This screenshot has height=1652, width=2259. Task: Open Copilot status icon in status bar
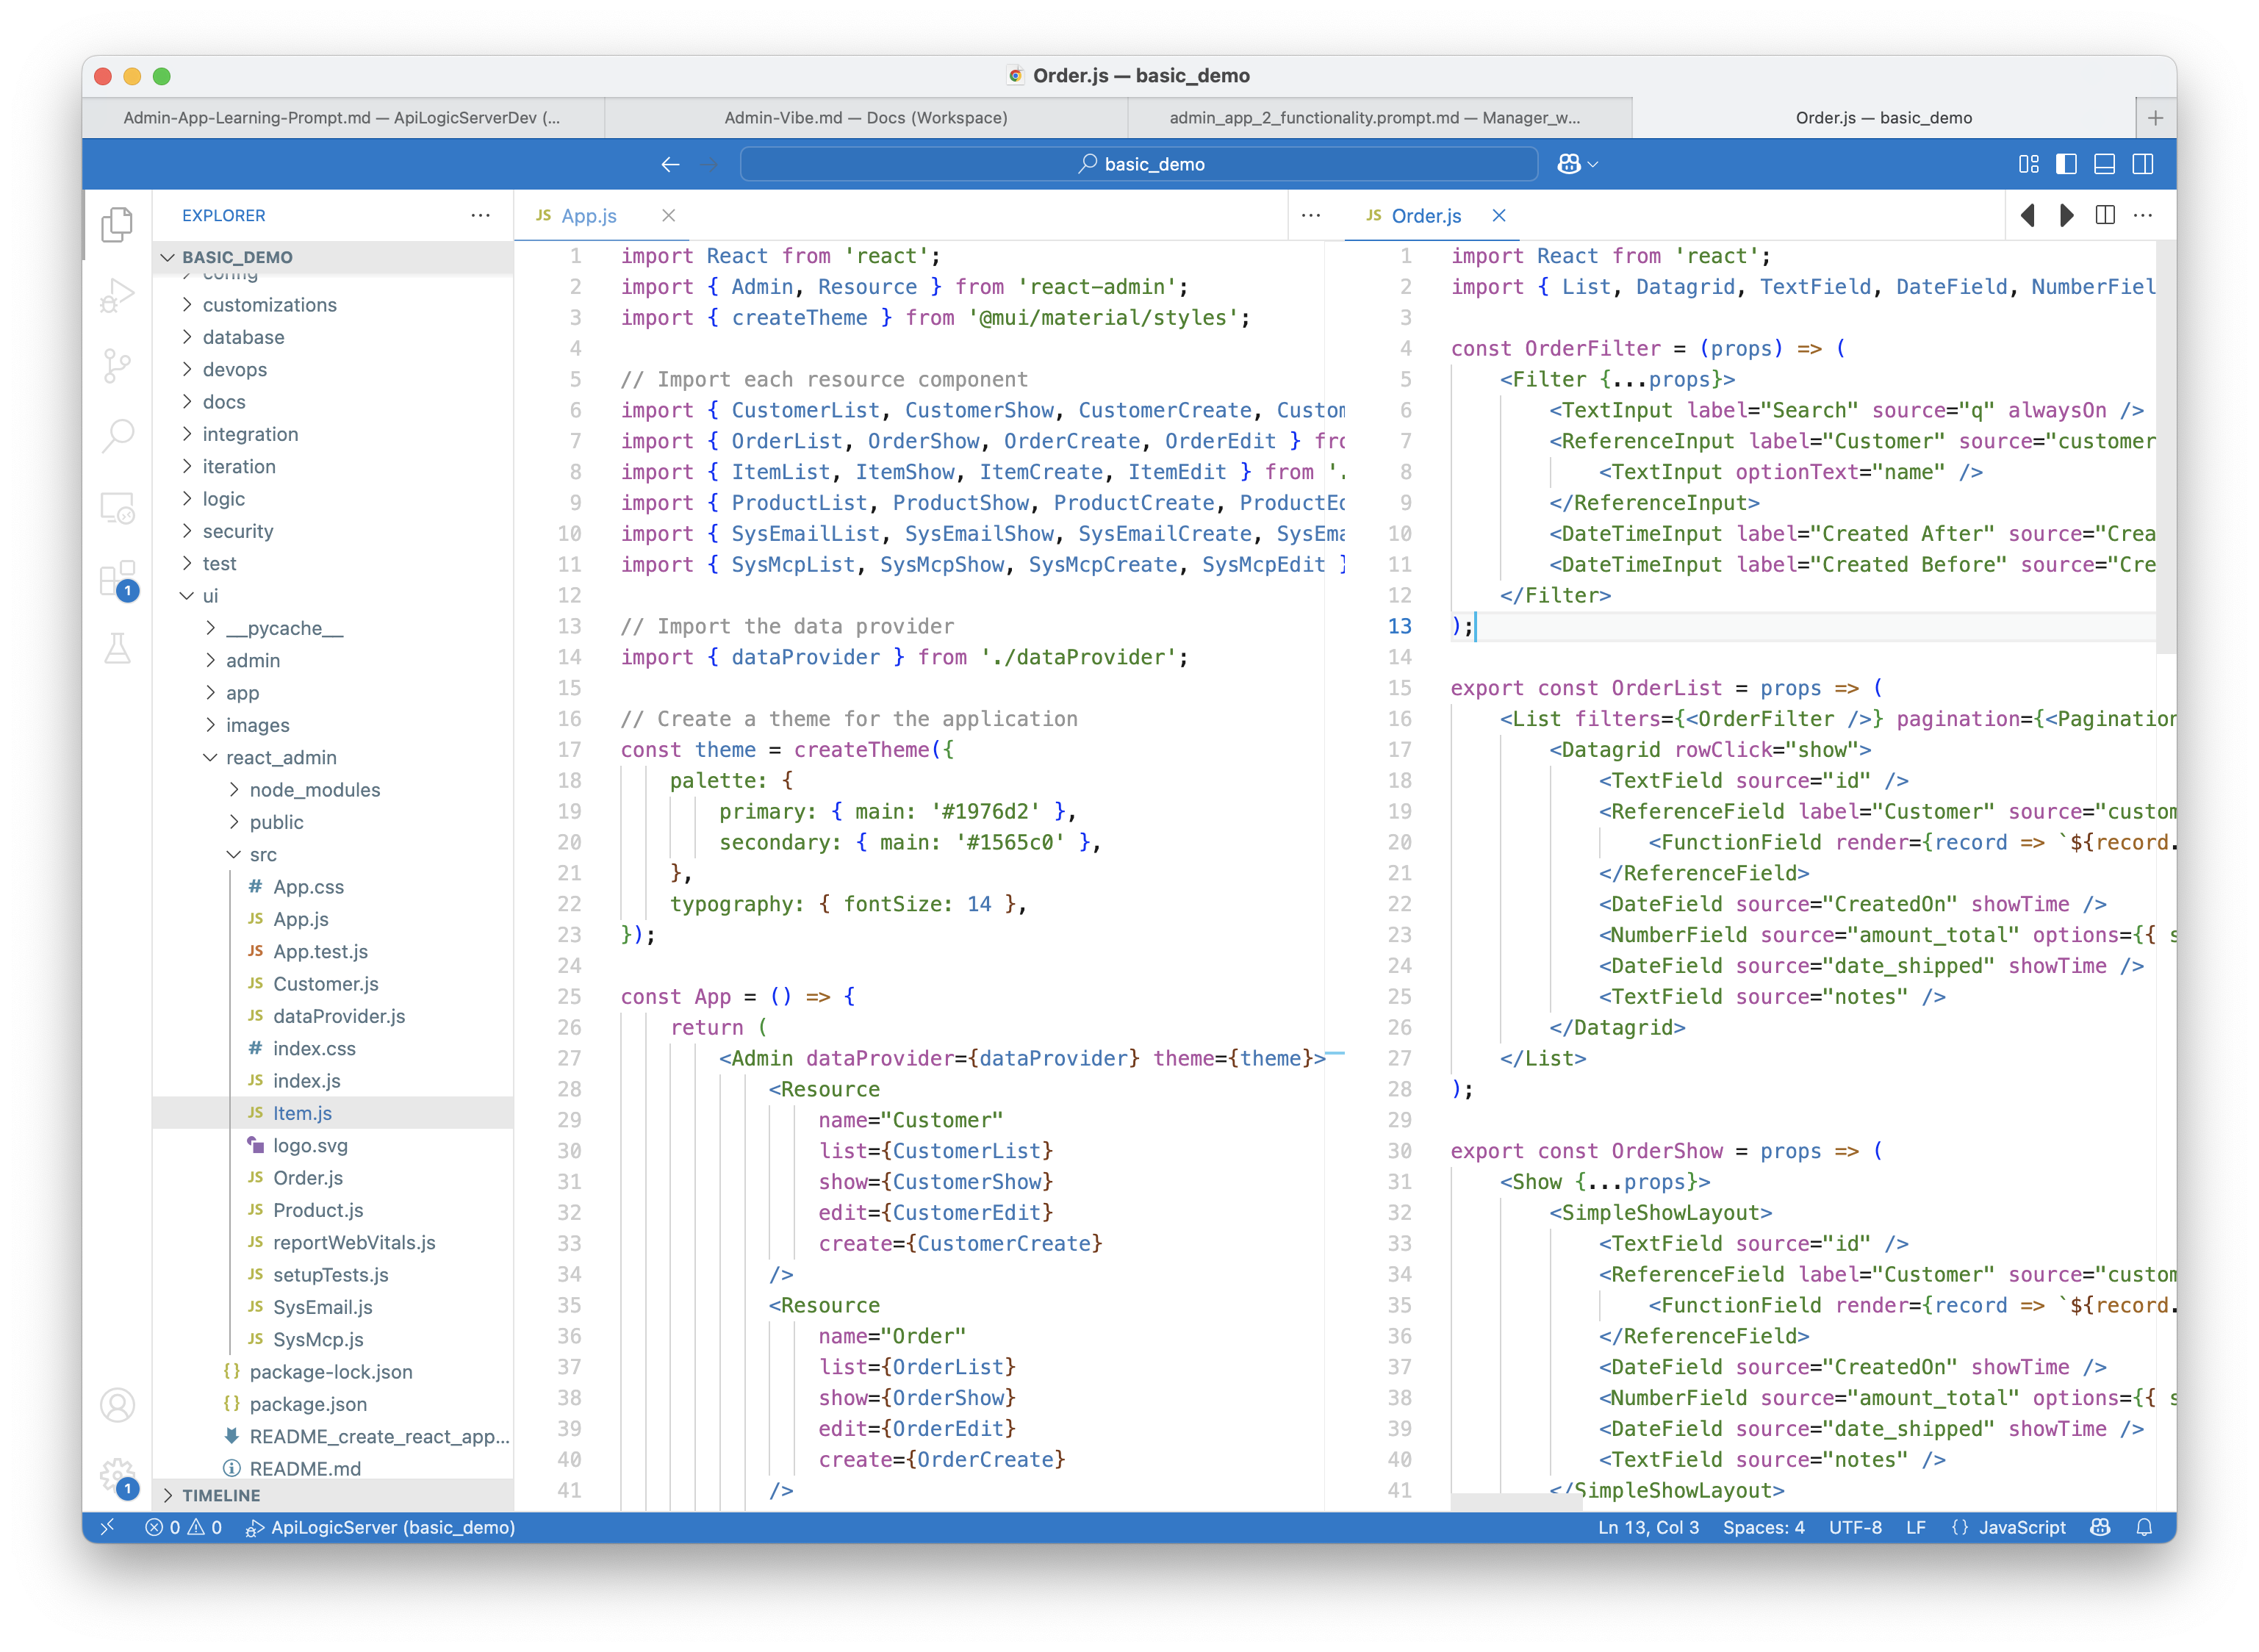[x=2100, y=1527]
